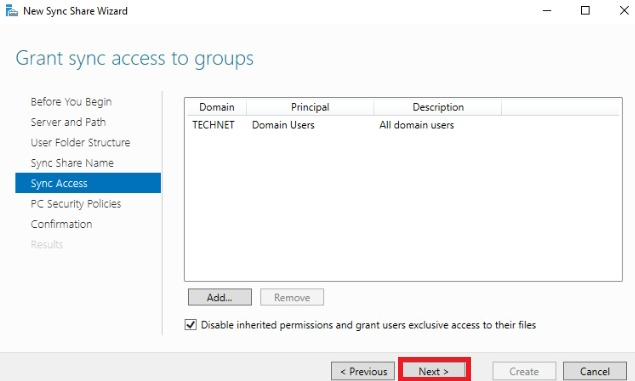Click the Remove button
The height and width of the screenshot is (381, 635).
292,297
